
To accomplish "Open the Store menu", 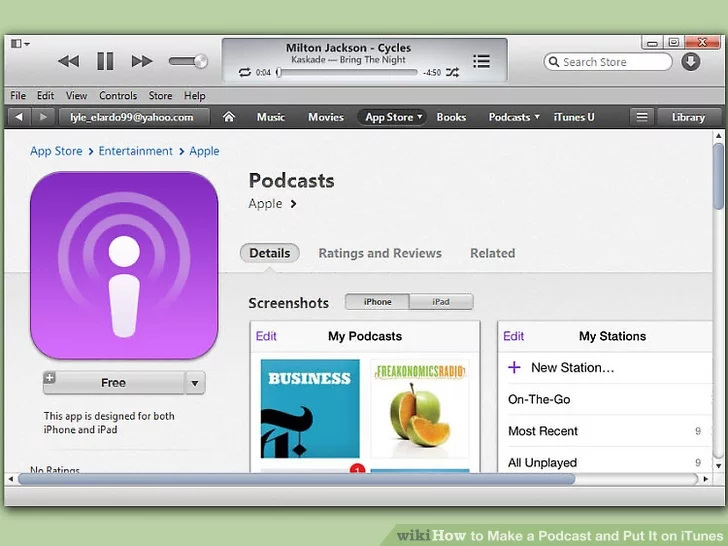I will point(160,96).
